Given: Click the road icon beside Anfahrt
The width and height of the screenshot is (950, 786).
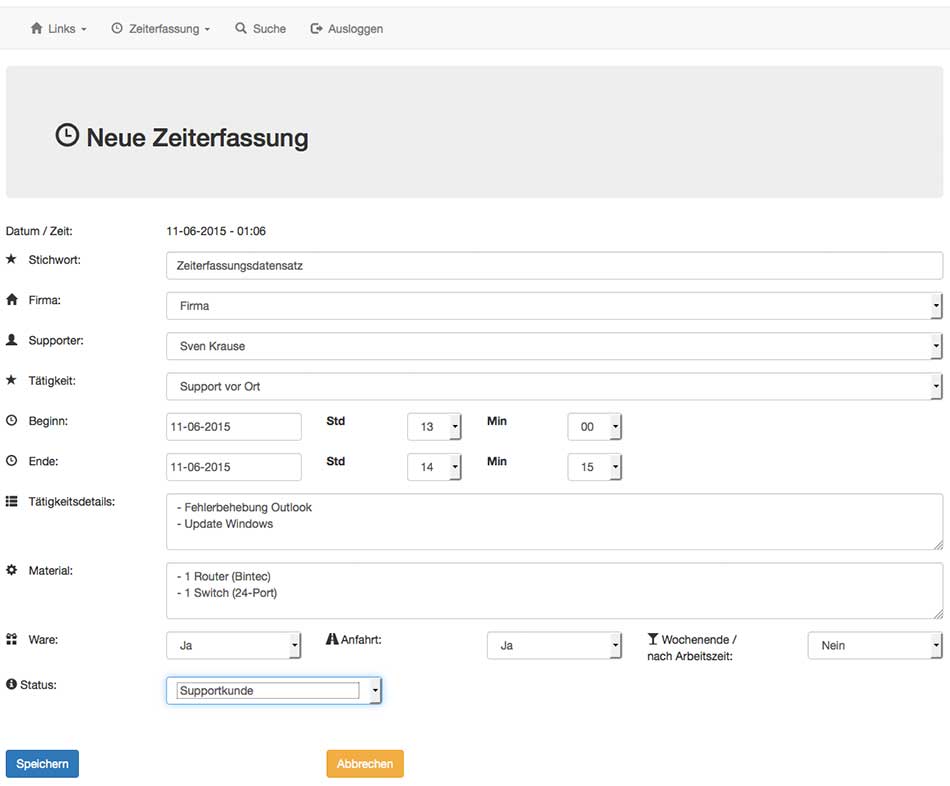Looking at the screenshot, I should [332, 639].
